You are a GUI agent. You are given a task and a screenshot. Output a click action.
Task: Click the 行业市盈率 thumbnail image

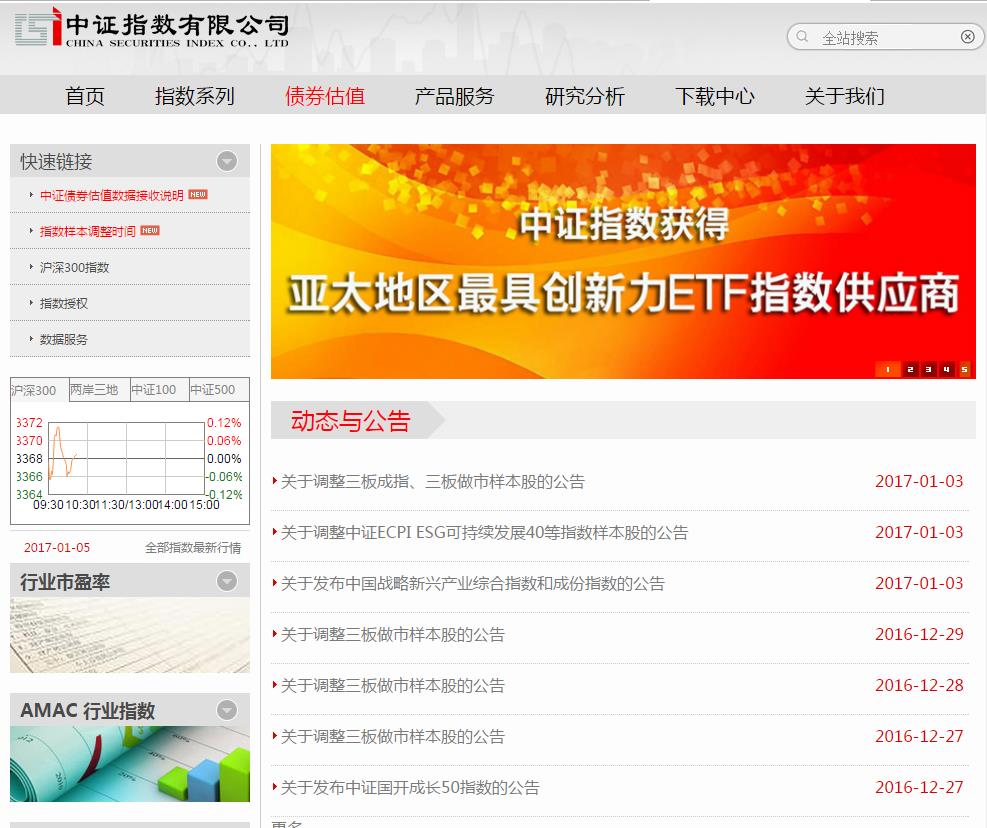click(x=130, y=635)
